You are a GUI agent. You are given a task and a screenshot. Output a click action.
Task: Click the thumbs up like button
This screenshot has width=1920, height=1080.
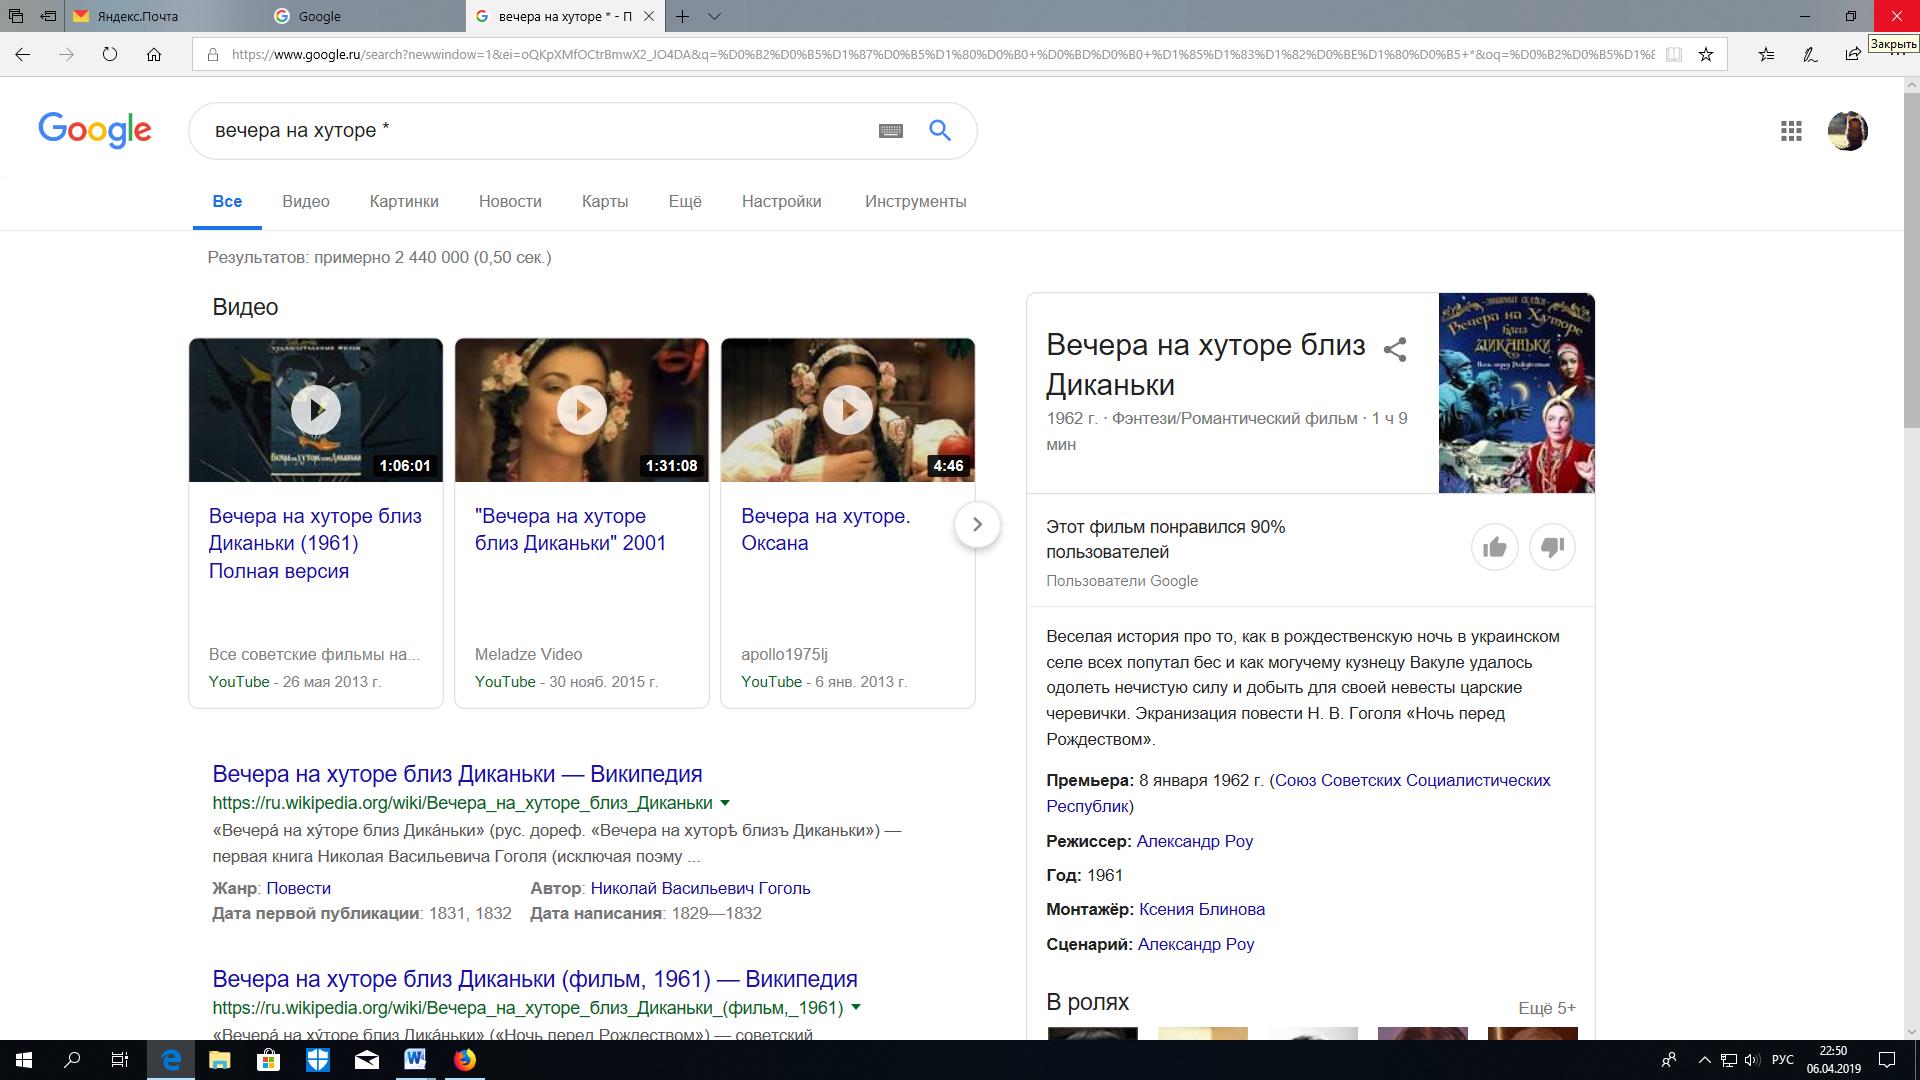point(1494,547)
